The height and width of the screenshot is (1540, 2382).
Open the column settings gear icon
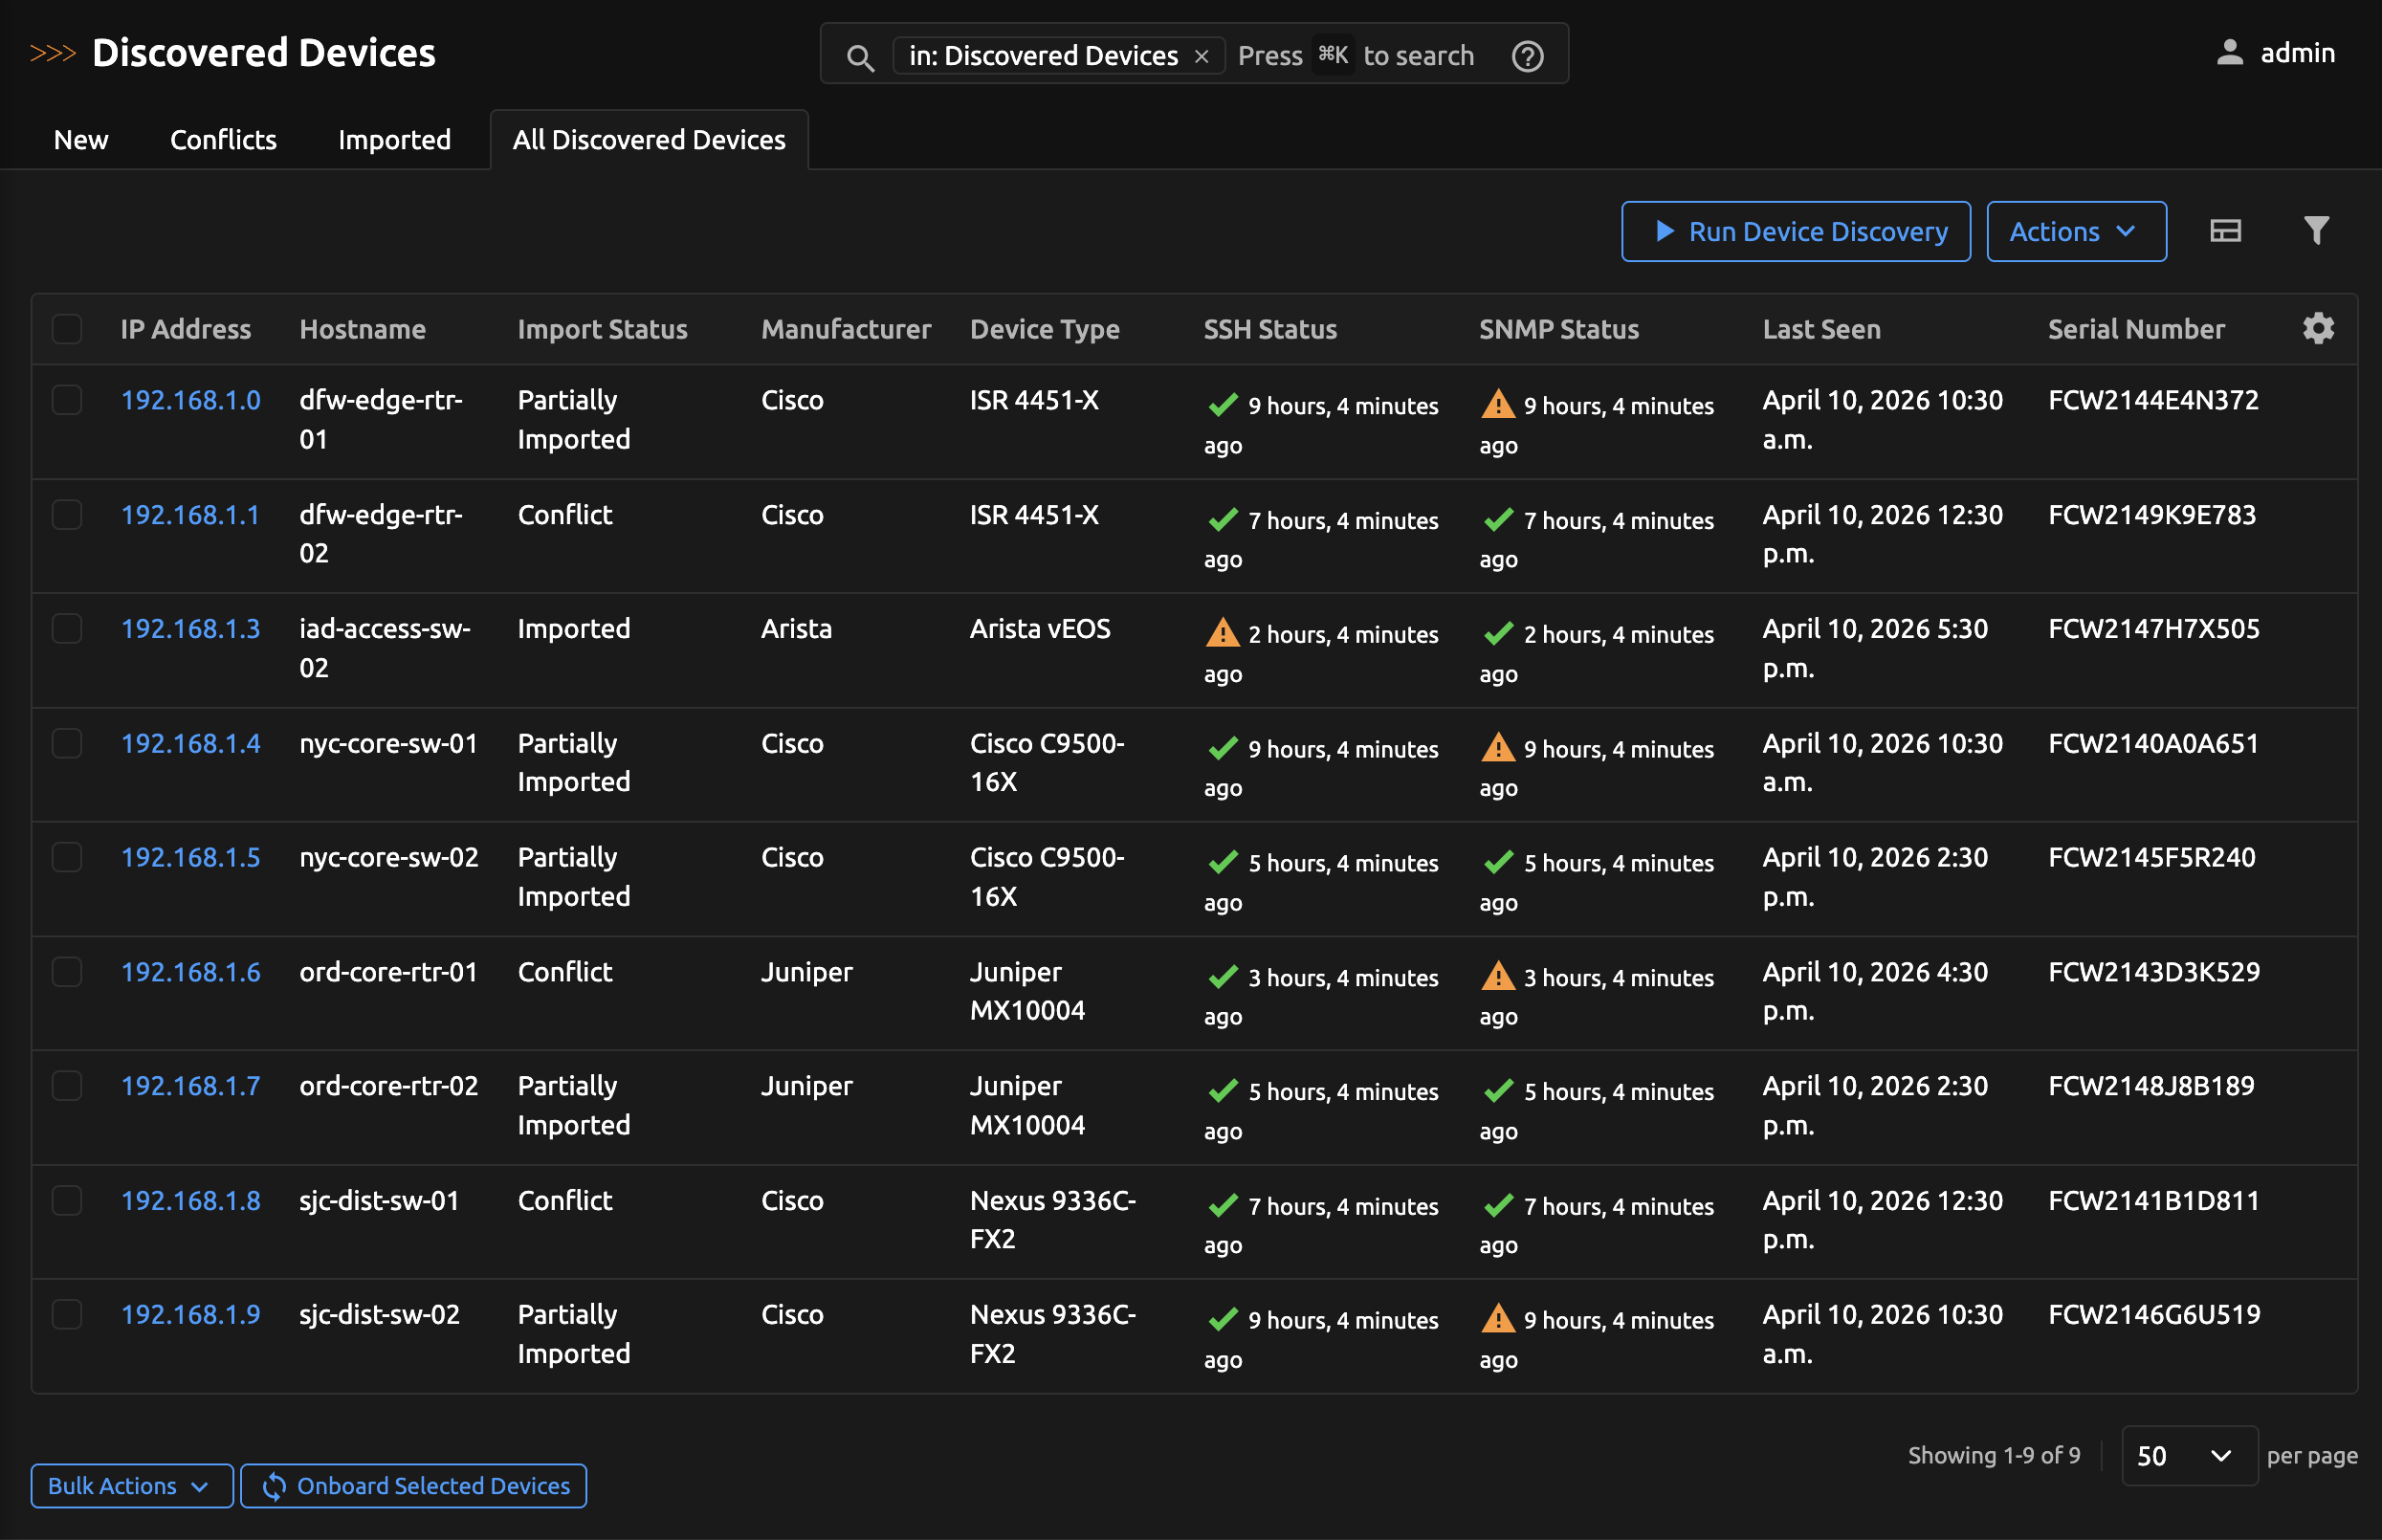point(2318,328)
